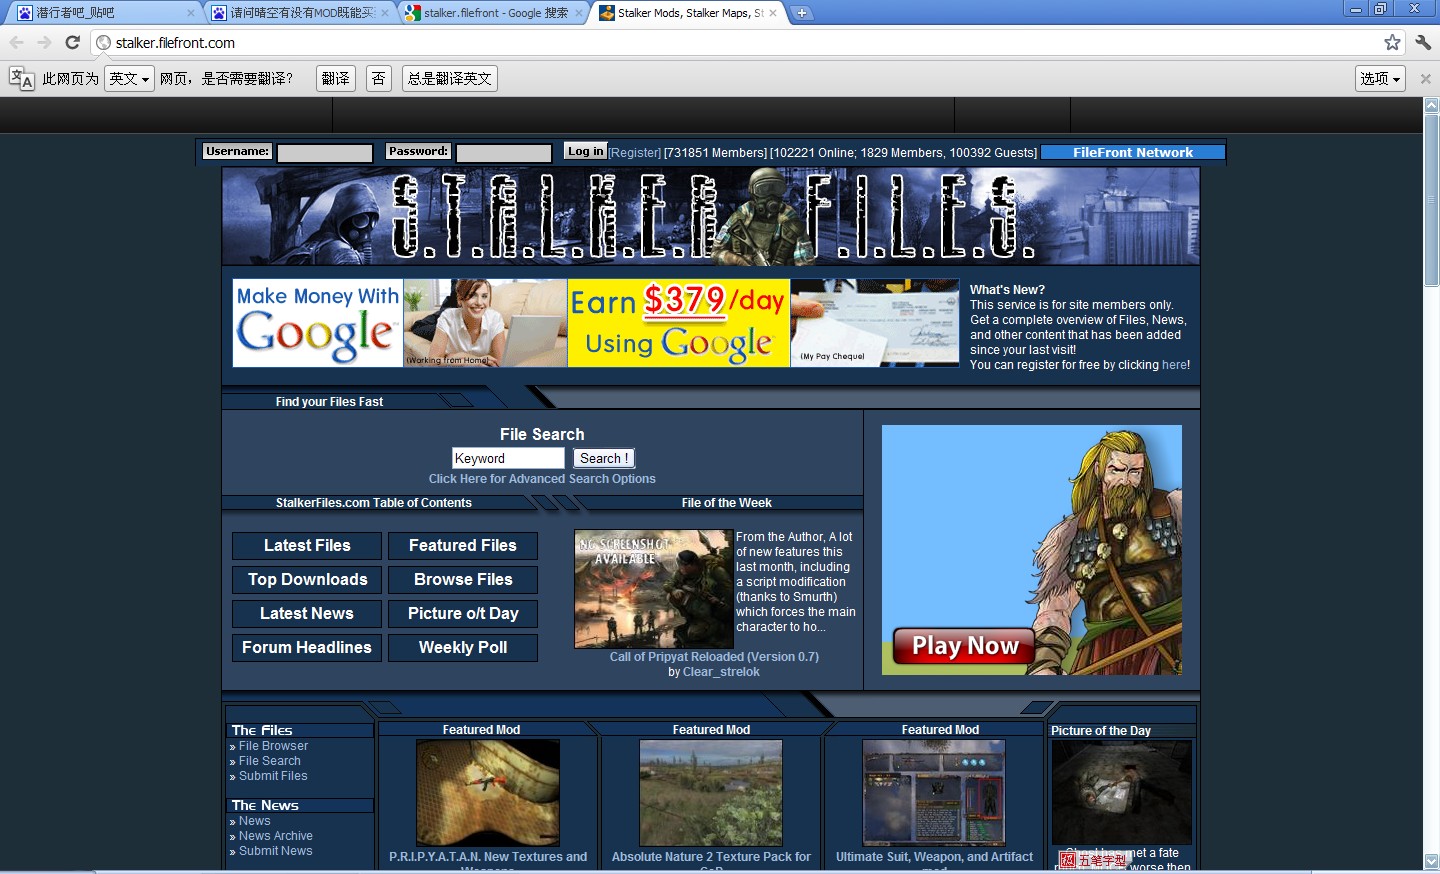Click the Absolute Nature 2 Texture Pack thumbnail
Viewport: 1440px width, 874px height.
(711, 793)
